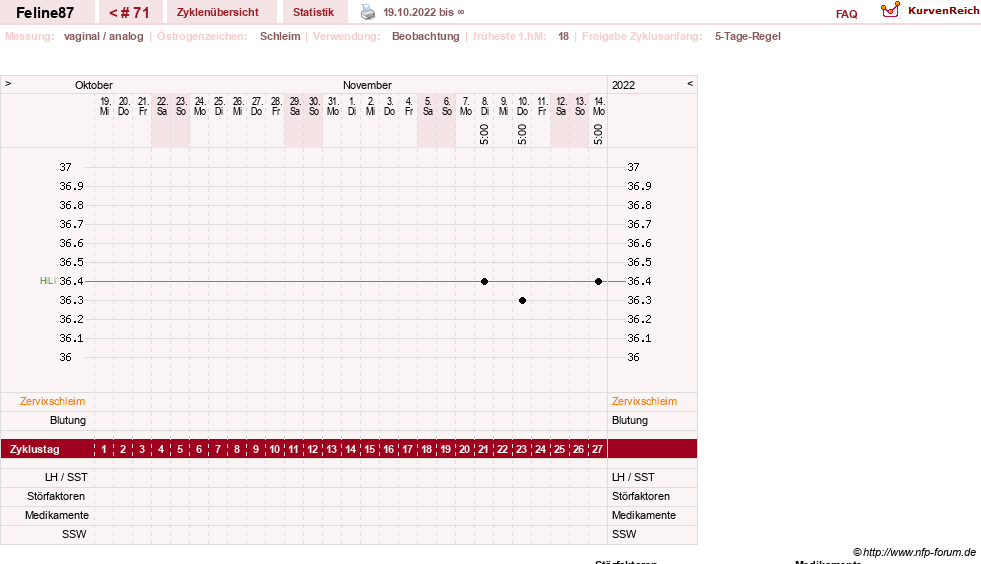Click the '<' arrow next to 2022
Viewport: 981px width, 564px height.
(690, 83)
